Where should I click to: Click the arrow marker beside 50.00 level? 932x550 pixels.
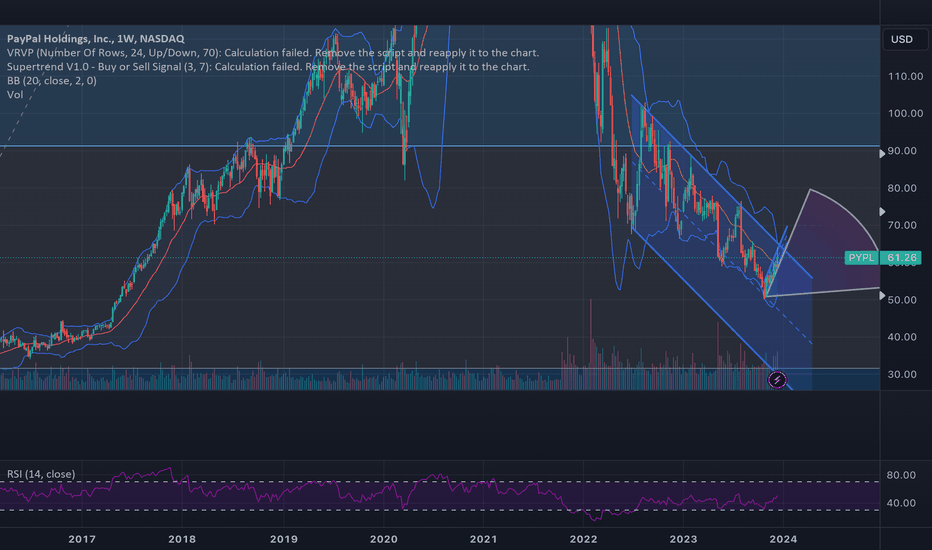pos(882,296)
